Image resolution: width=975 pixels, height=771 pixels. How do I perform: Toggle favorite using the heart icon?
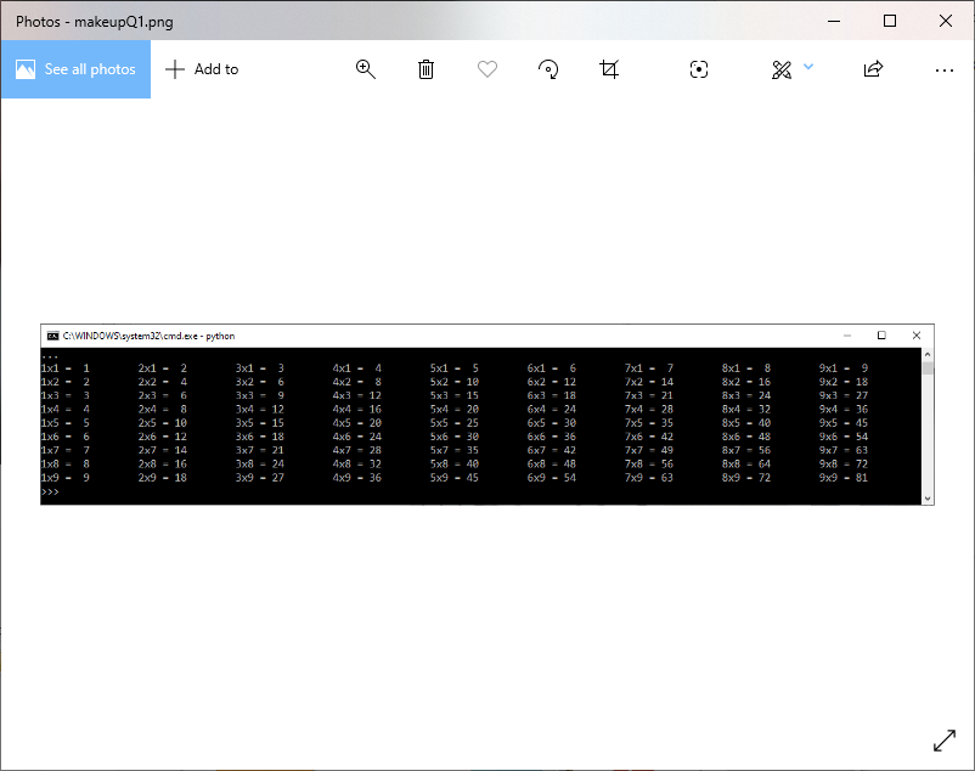click(487, 69)
